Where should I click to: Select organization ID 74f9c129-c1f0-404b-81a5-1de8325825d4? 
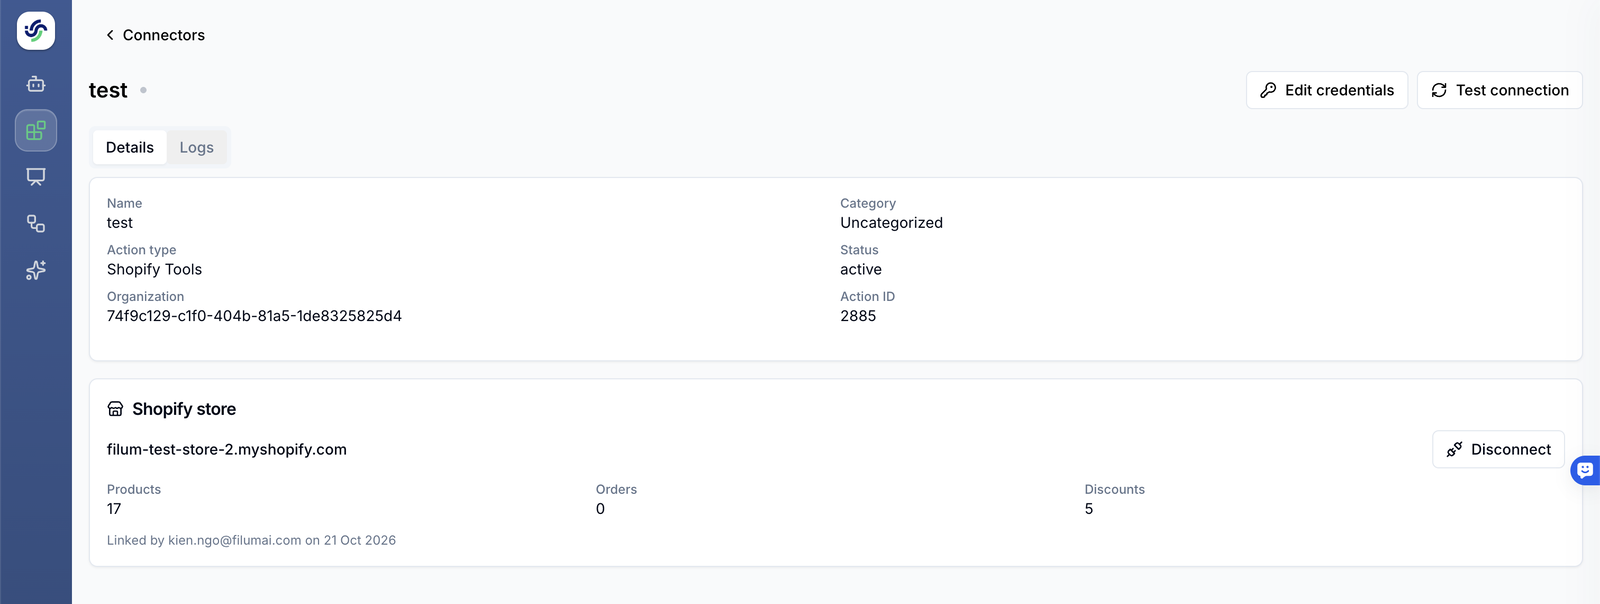pos(254,316)
